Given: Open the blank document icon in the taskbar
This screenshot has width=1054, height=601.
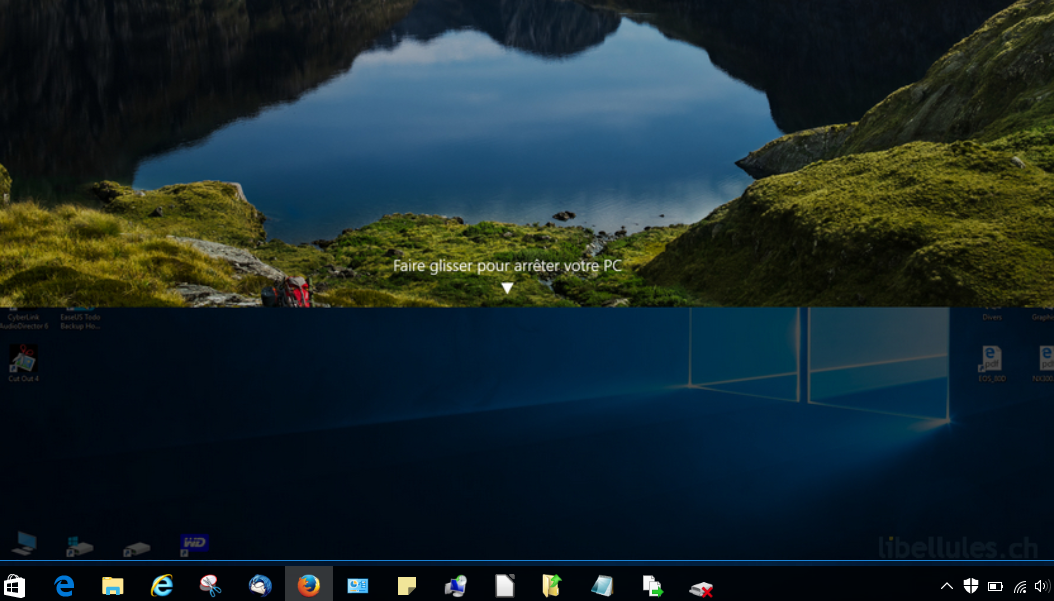Looking at the screenshot, I should (x=504, y=586).
